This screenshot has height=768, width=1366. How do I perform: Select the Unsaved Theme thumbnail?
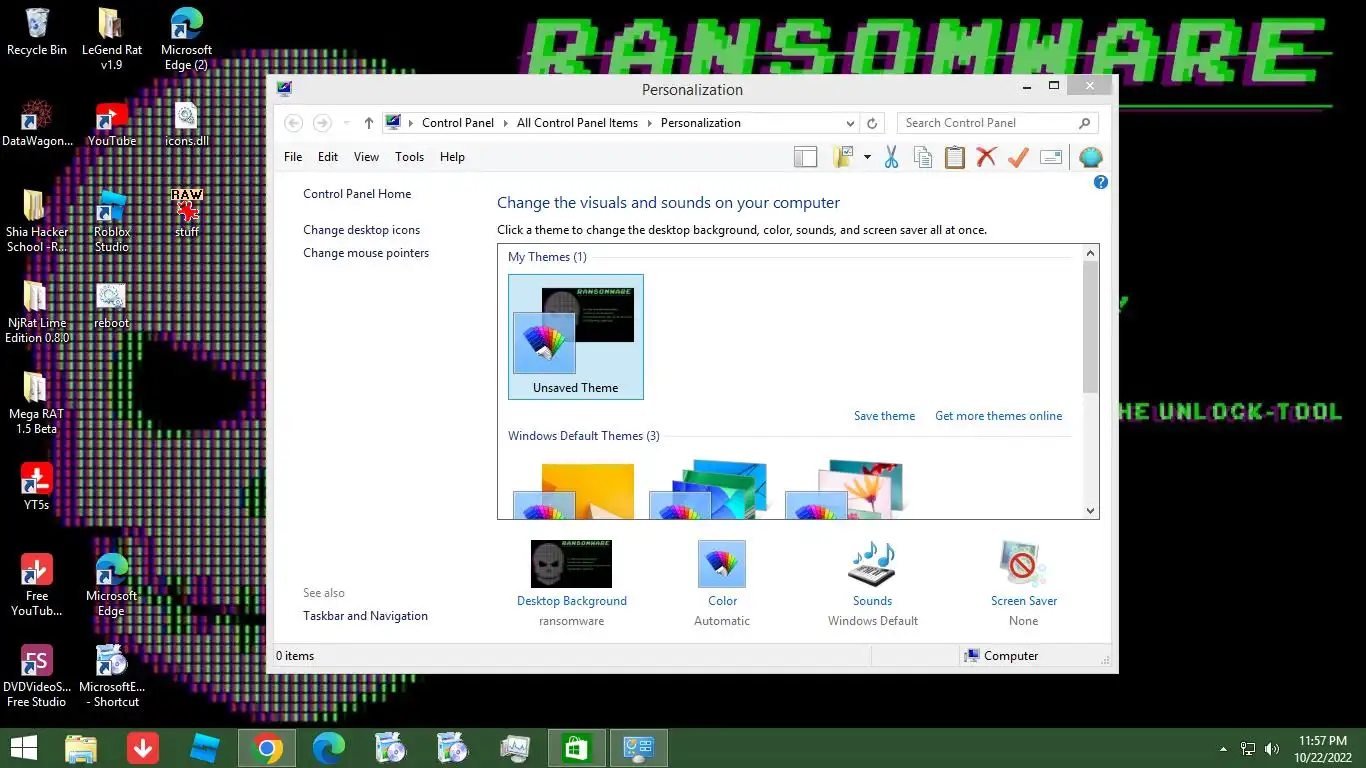[x=575, y=337]
